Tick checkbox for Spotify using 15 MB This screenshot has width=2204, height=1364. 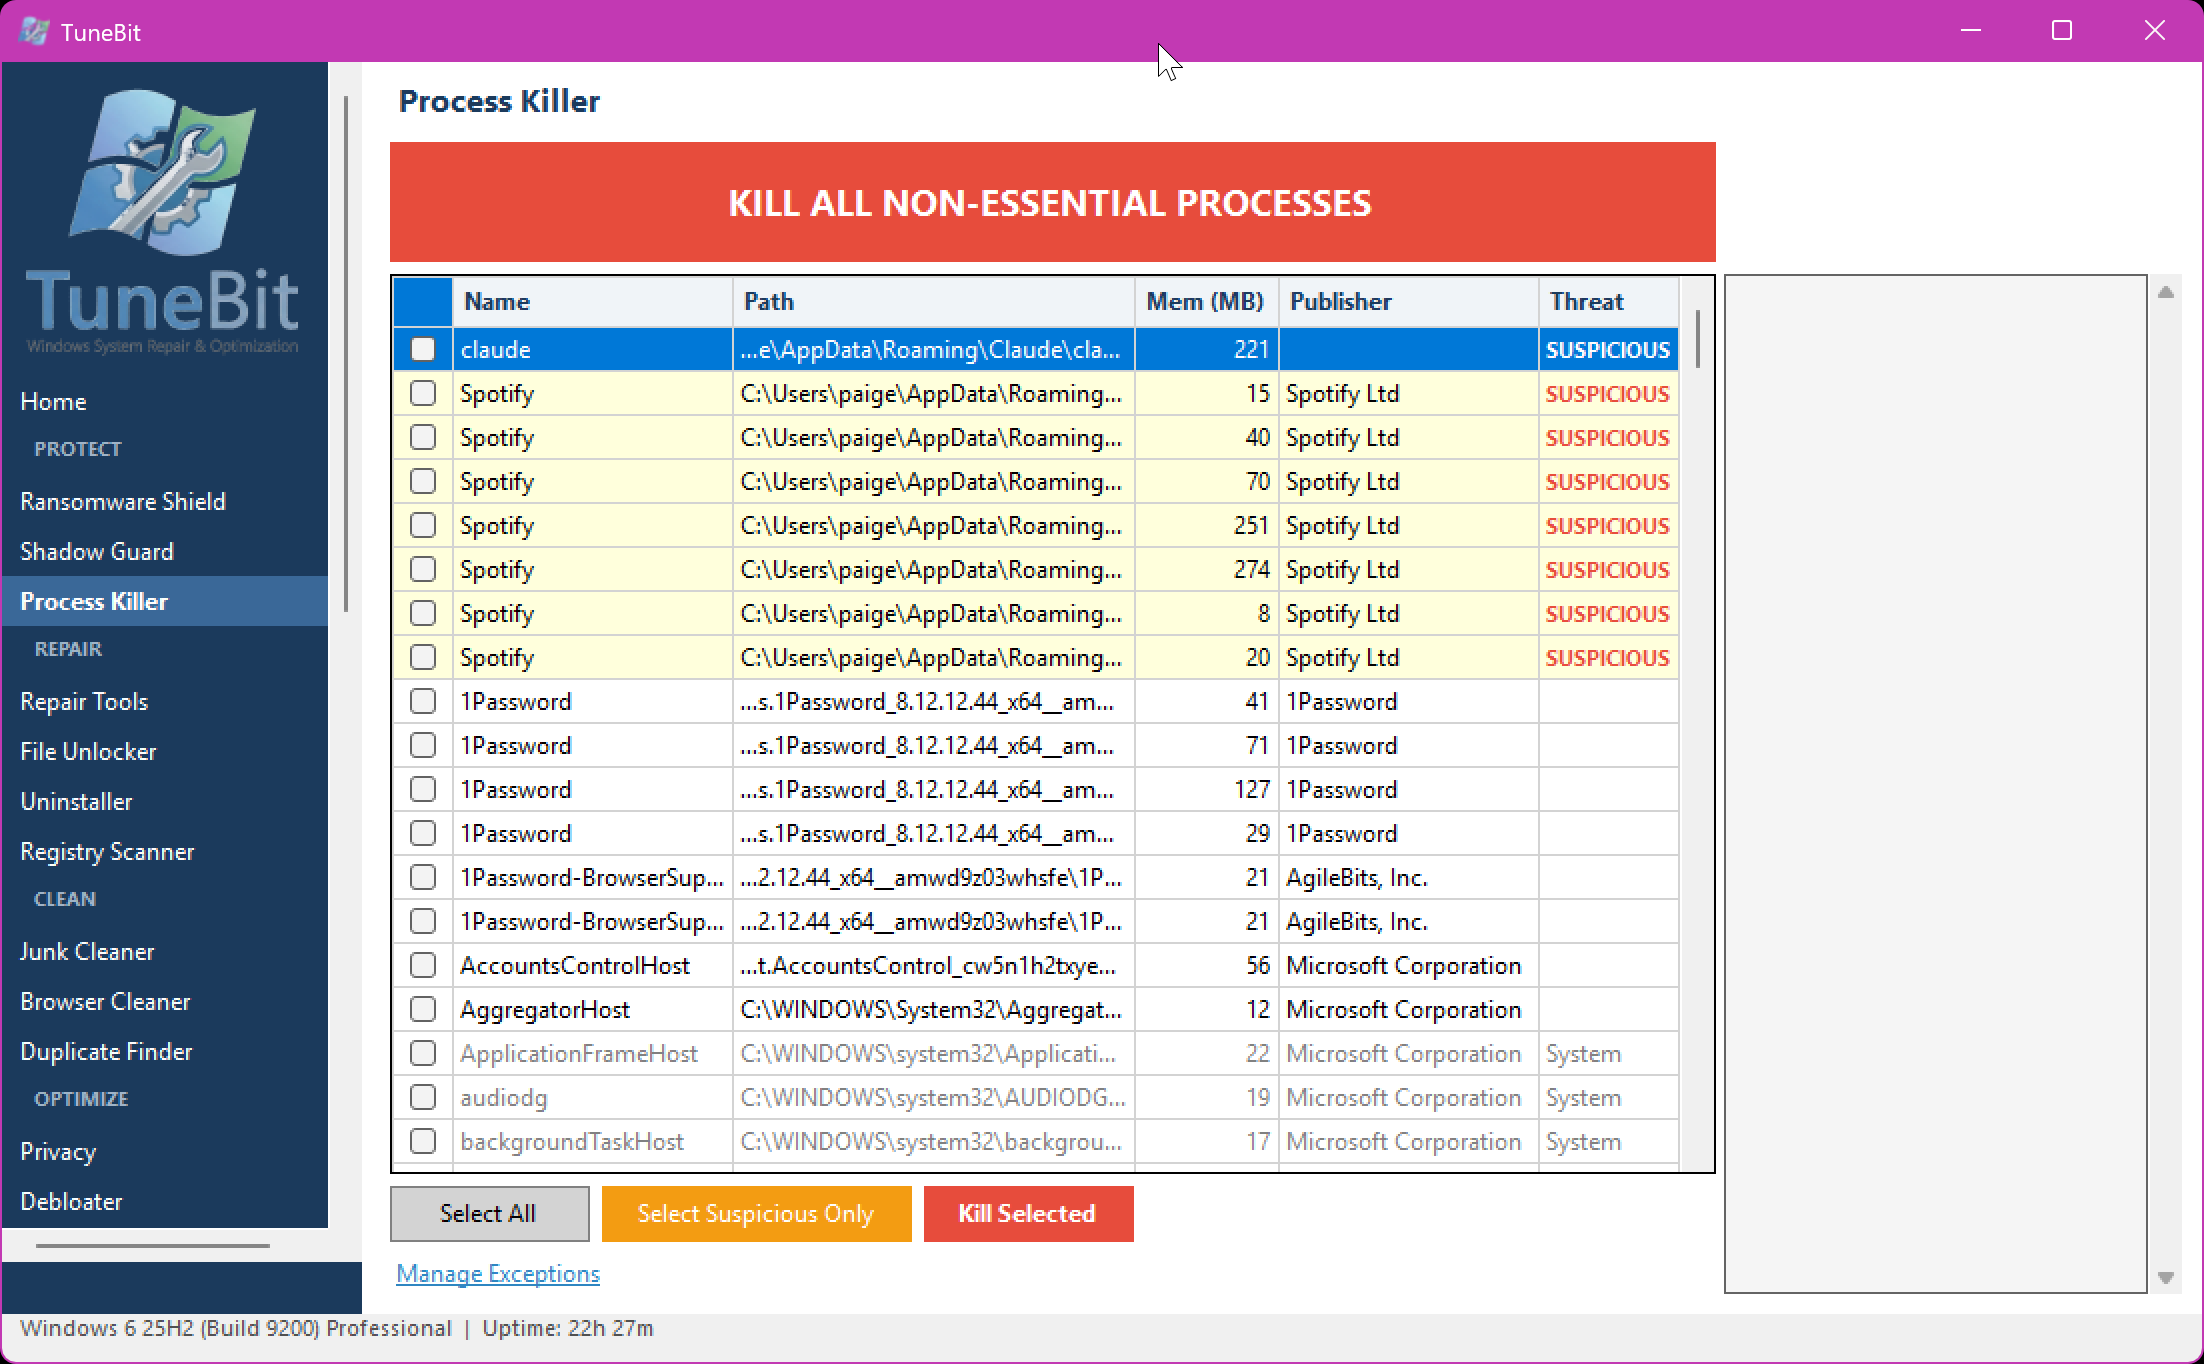(x=423, y=393)
